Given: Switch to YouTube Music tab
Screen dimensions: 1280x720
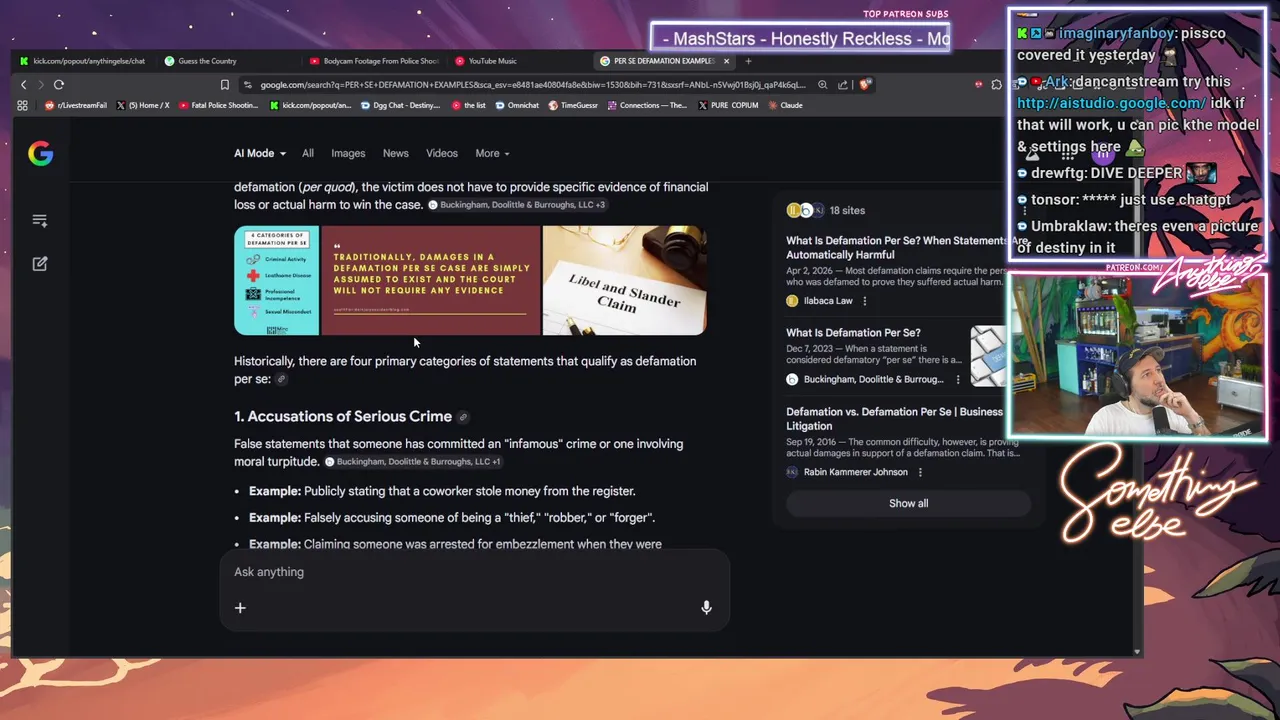Looking at the screenshot, I should coord(492,61).
